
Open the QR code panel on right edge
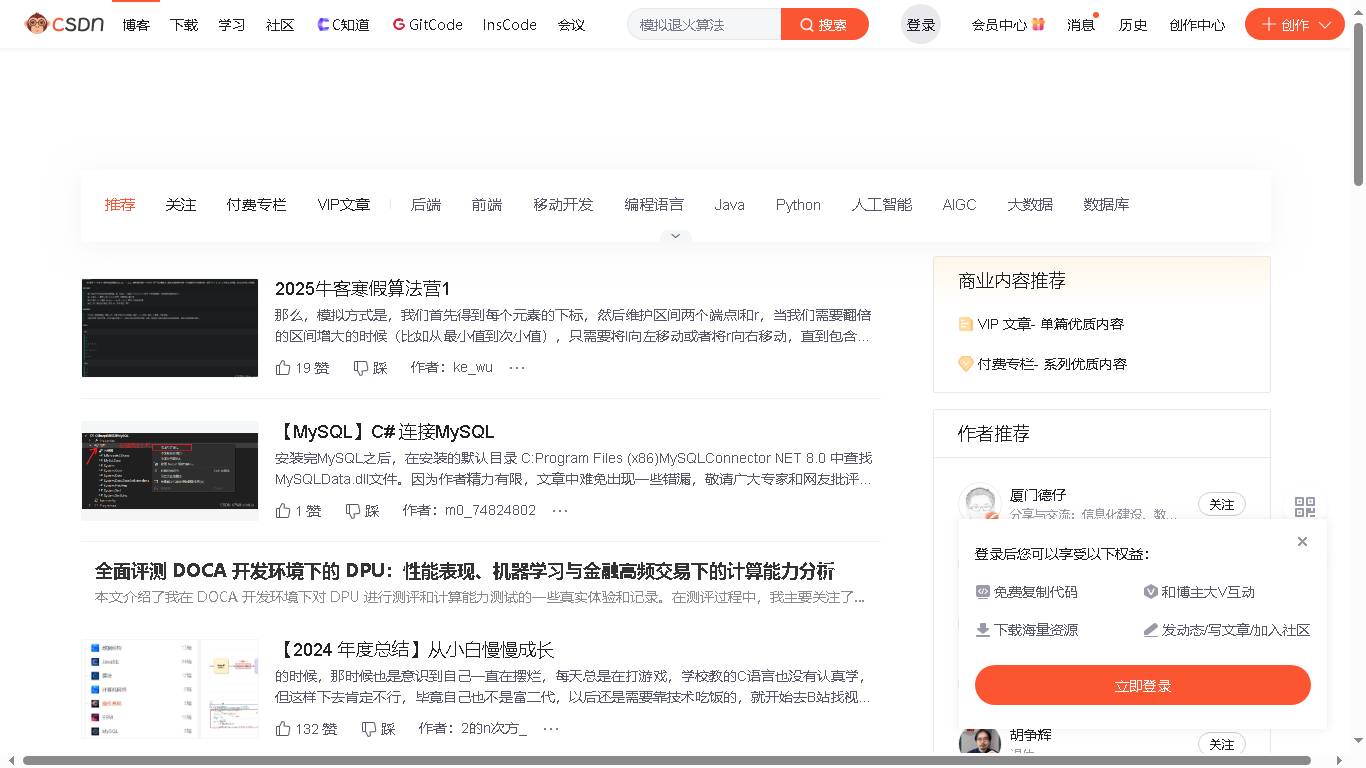(x=1304, y=507)
